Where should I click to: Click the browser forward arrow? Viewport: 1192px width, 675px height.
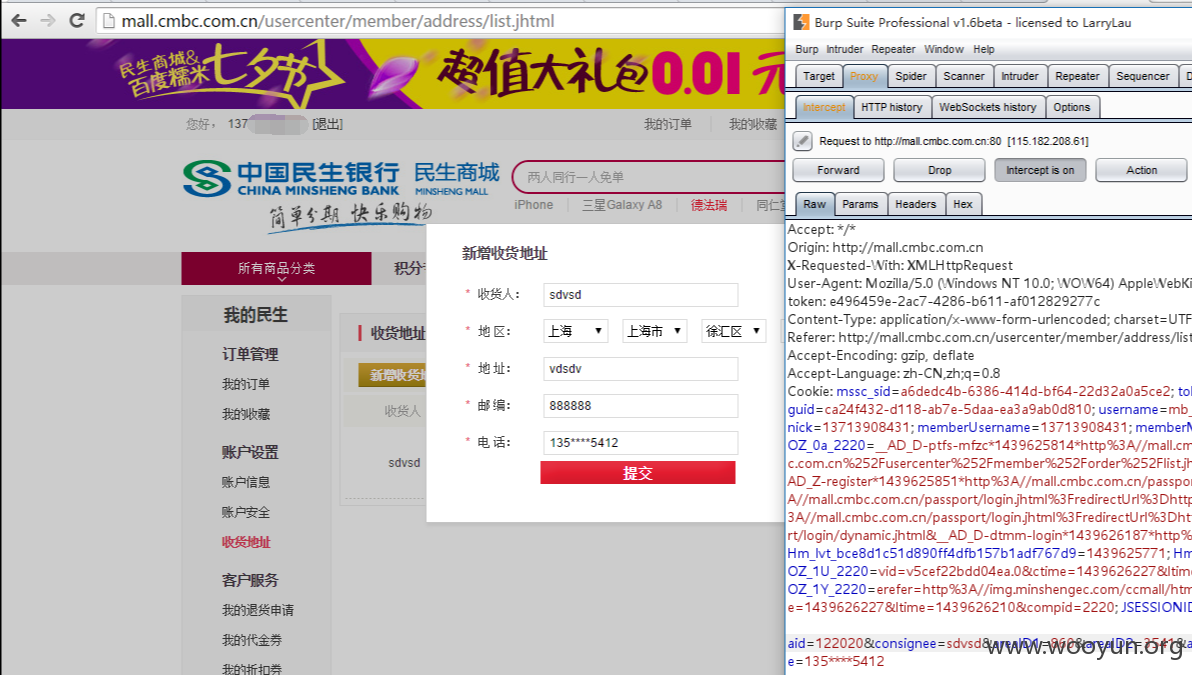click(48, 21)
